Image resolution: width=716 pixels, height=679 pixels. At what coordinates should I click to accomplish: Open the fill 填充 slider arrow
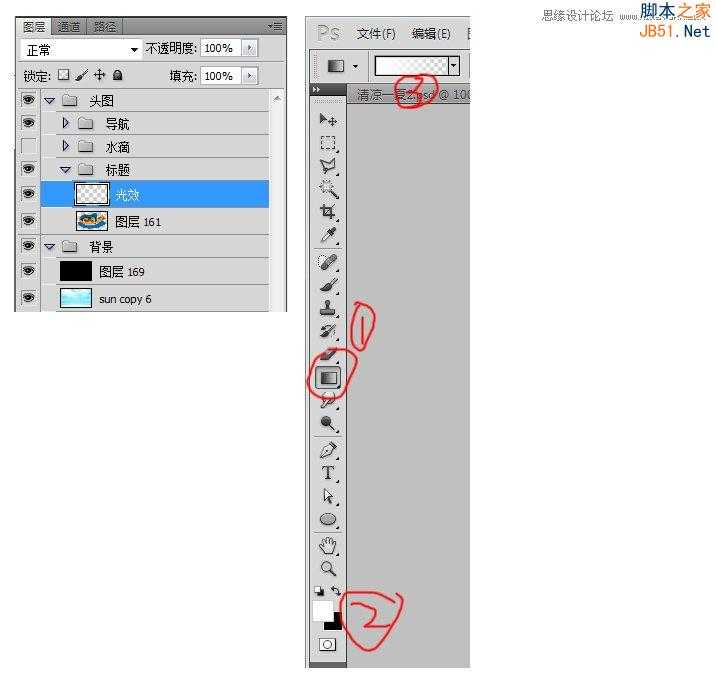pos(249,76)
